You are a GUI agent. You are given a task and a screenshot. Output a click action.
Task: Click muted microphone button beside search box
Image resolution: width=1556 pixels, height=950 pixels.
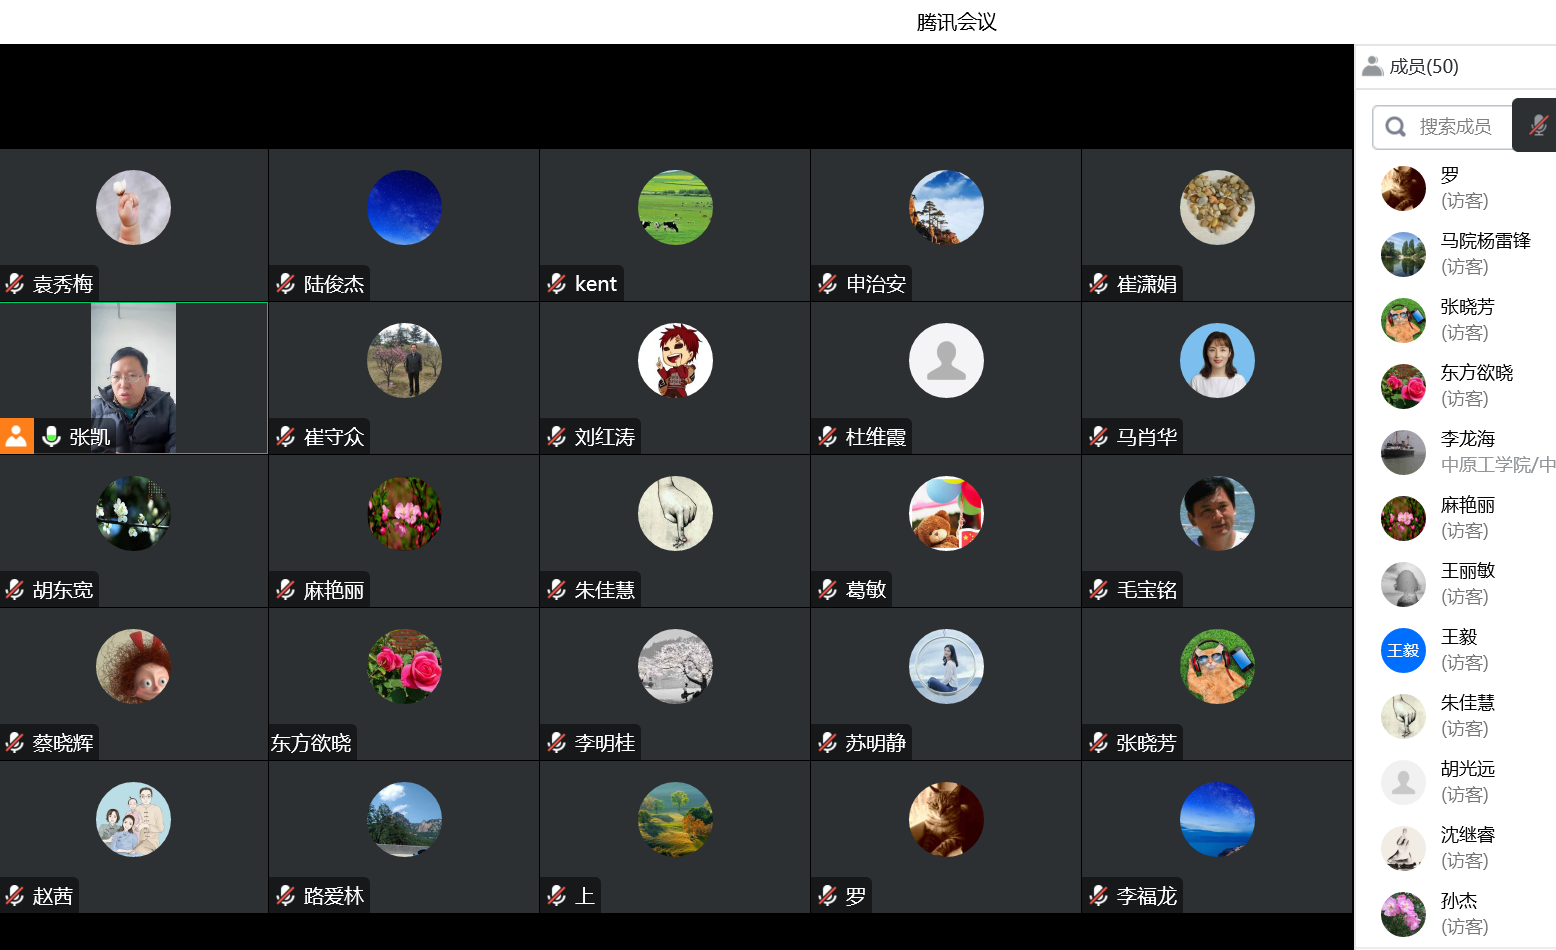click(1538, 125)
